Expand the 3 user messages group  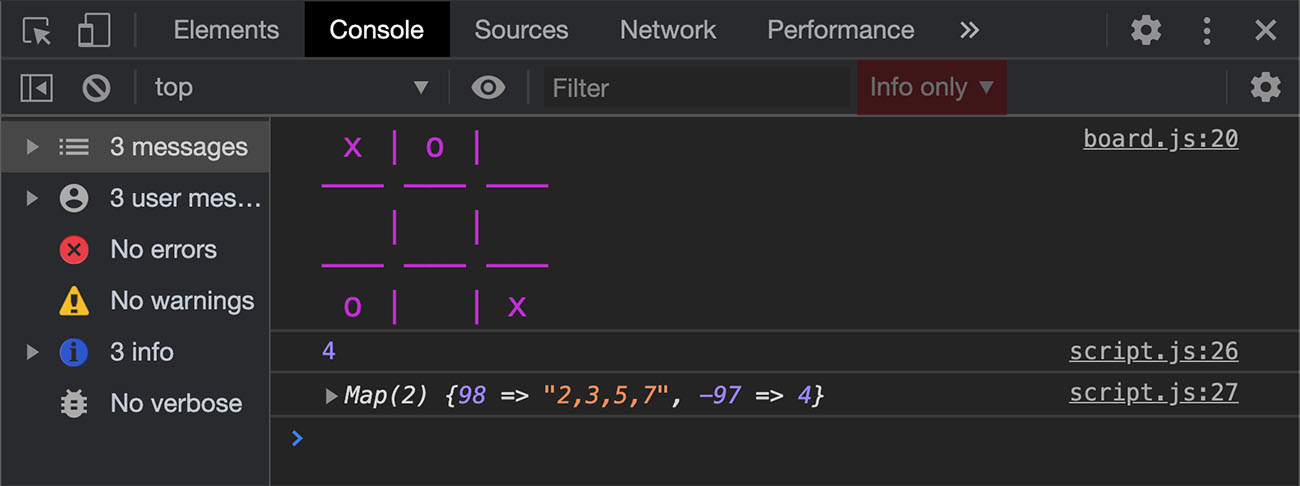[32, 198]
